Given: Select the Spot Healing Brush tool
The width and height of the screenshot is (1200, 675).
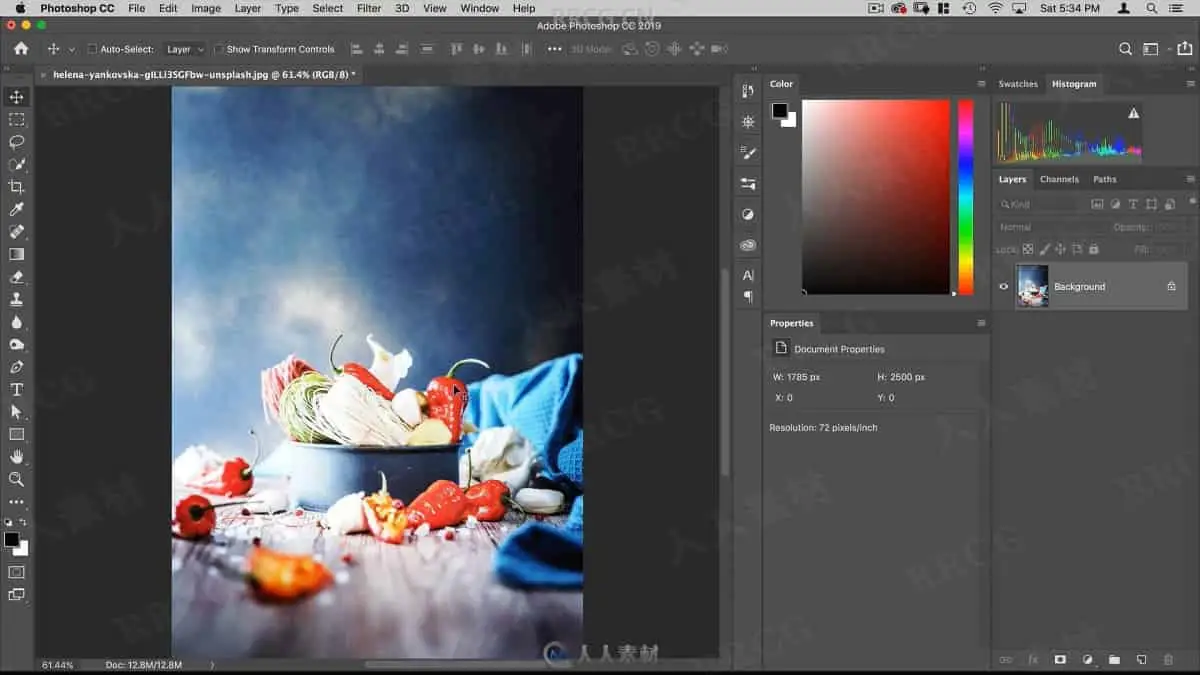Looking at the screenshot, I should point(16,232).
